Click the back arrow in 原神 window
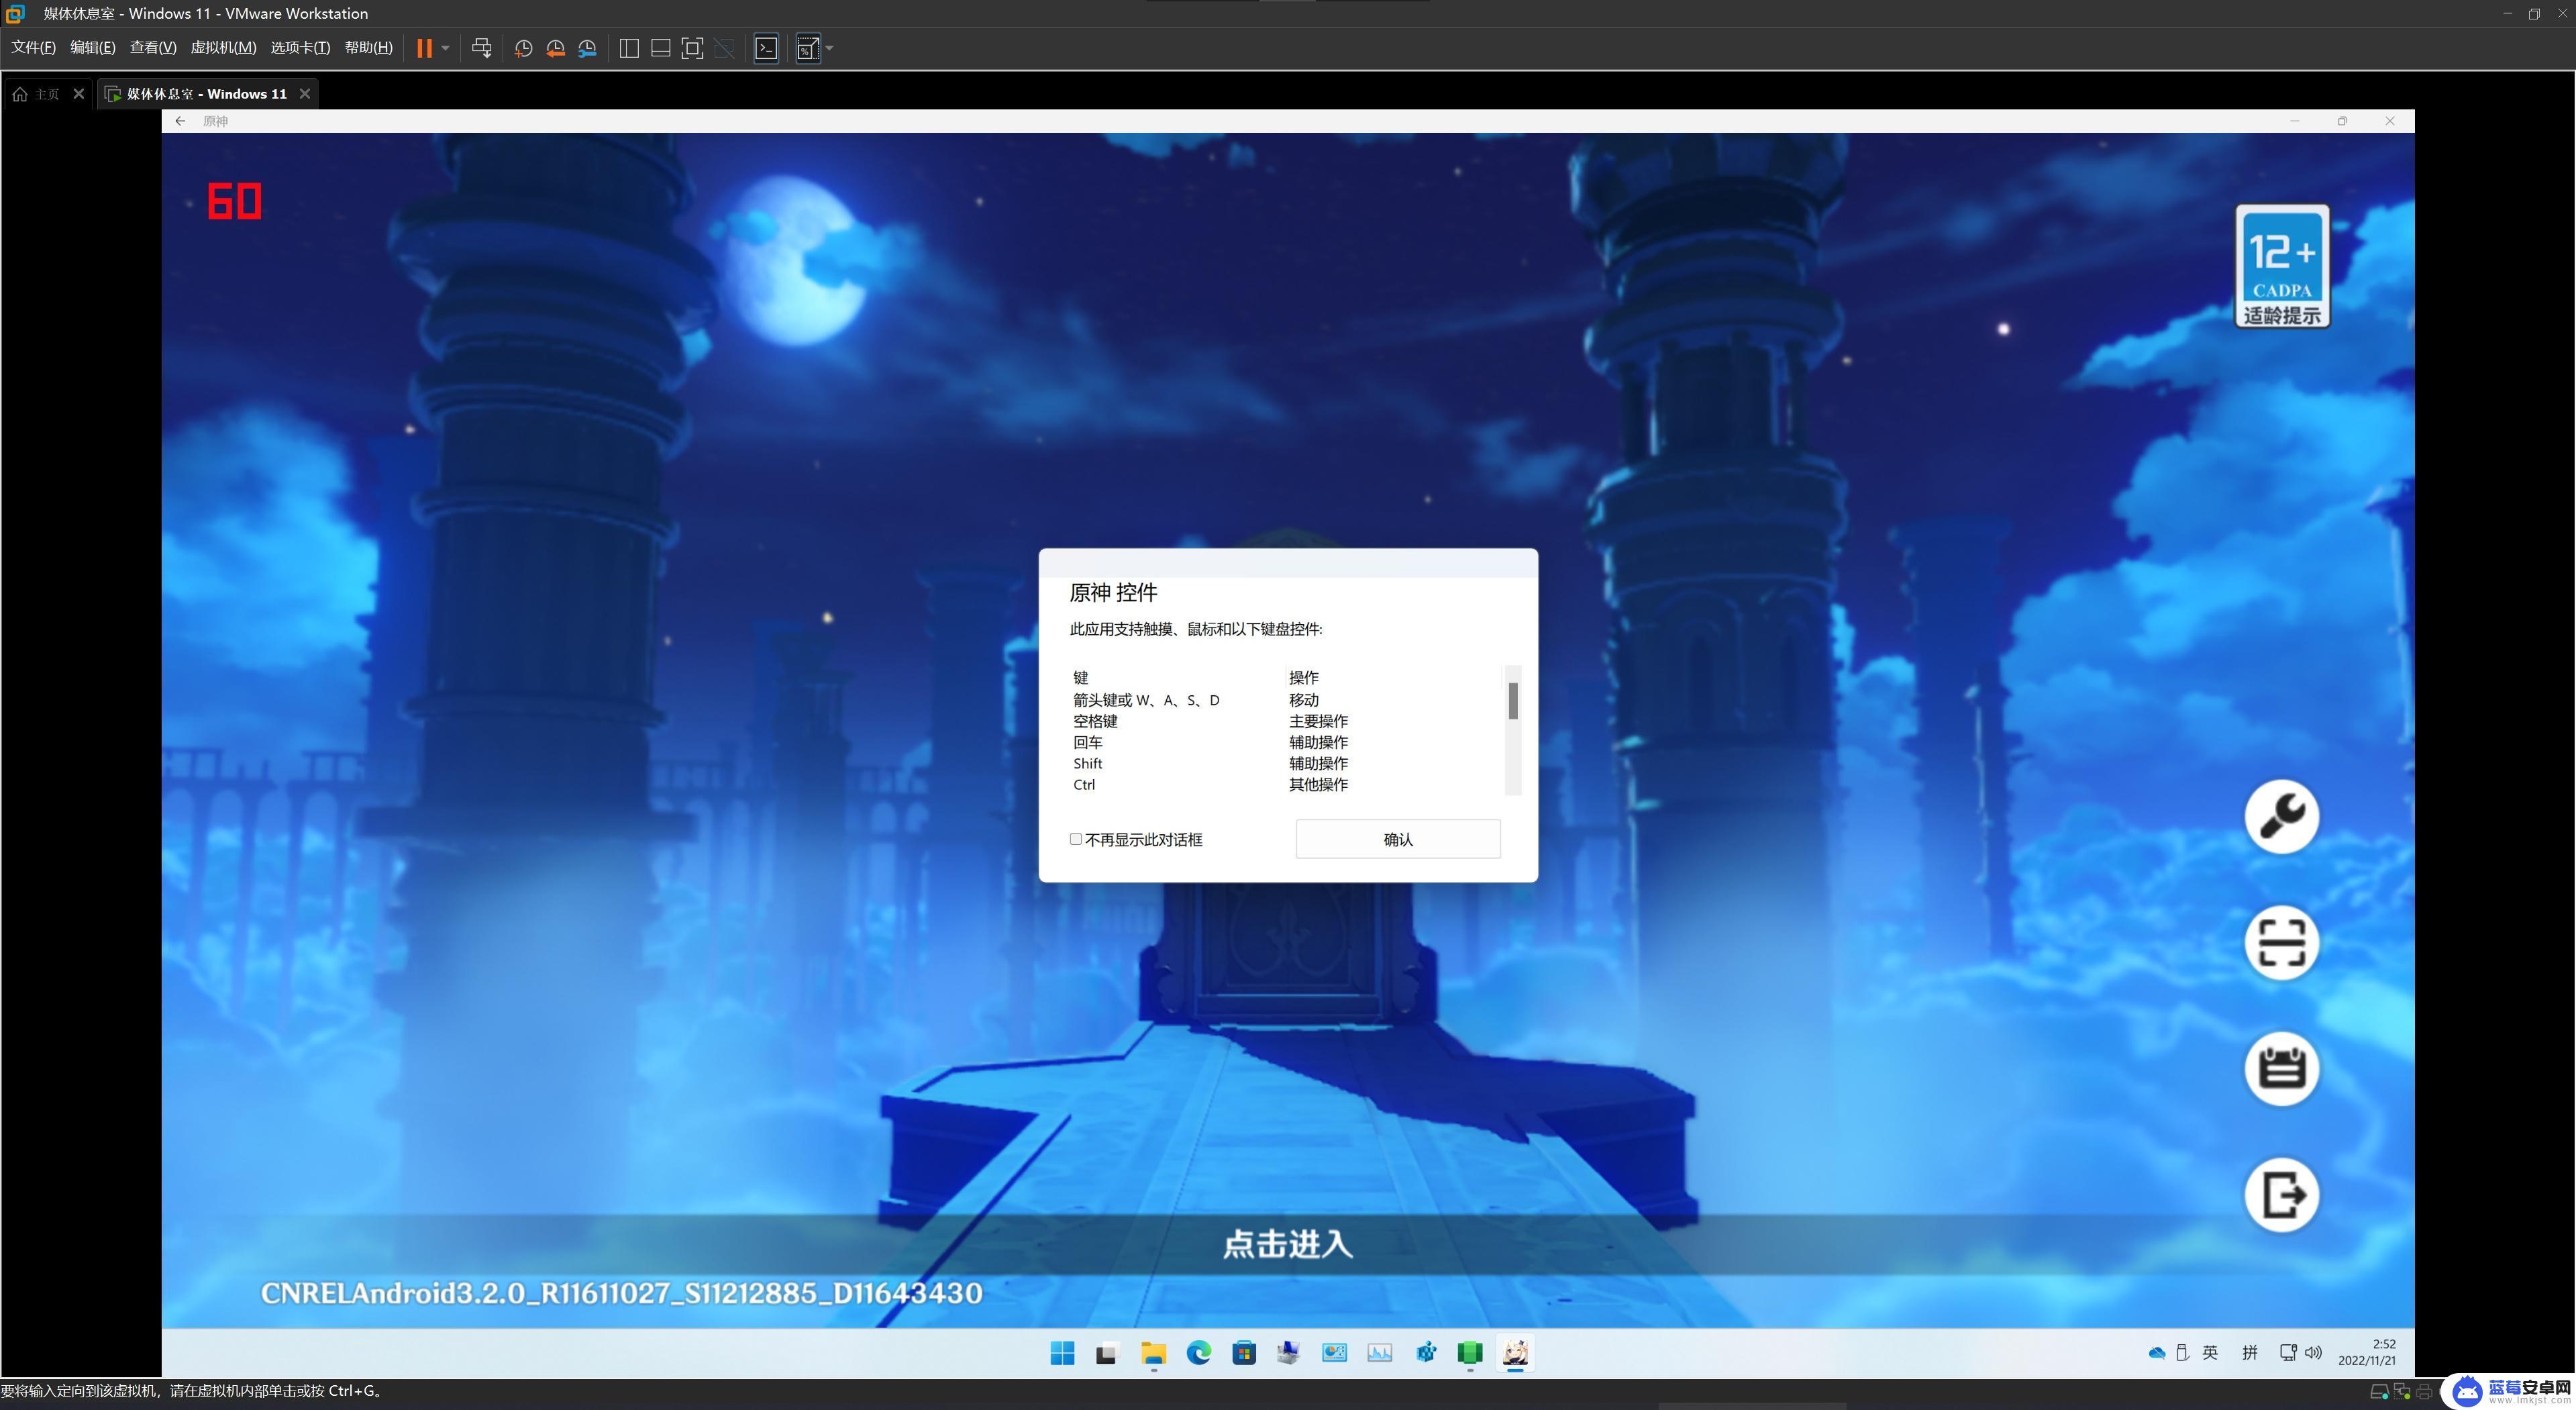This screenshot has width=2576, height=1410. [x=180, y=121]
